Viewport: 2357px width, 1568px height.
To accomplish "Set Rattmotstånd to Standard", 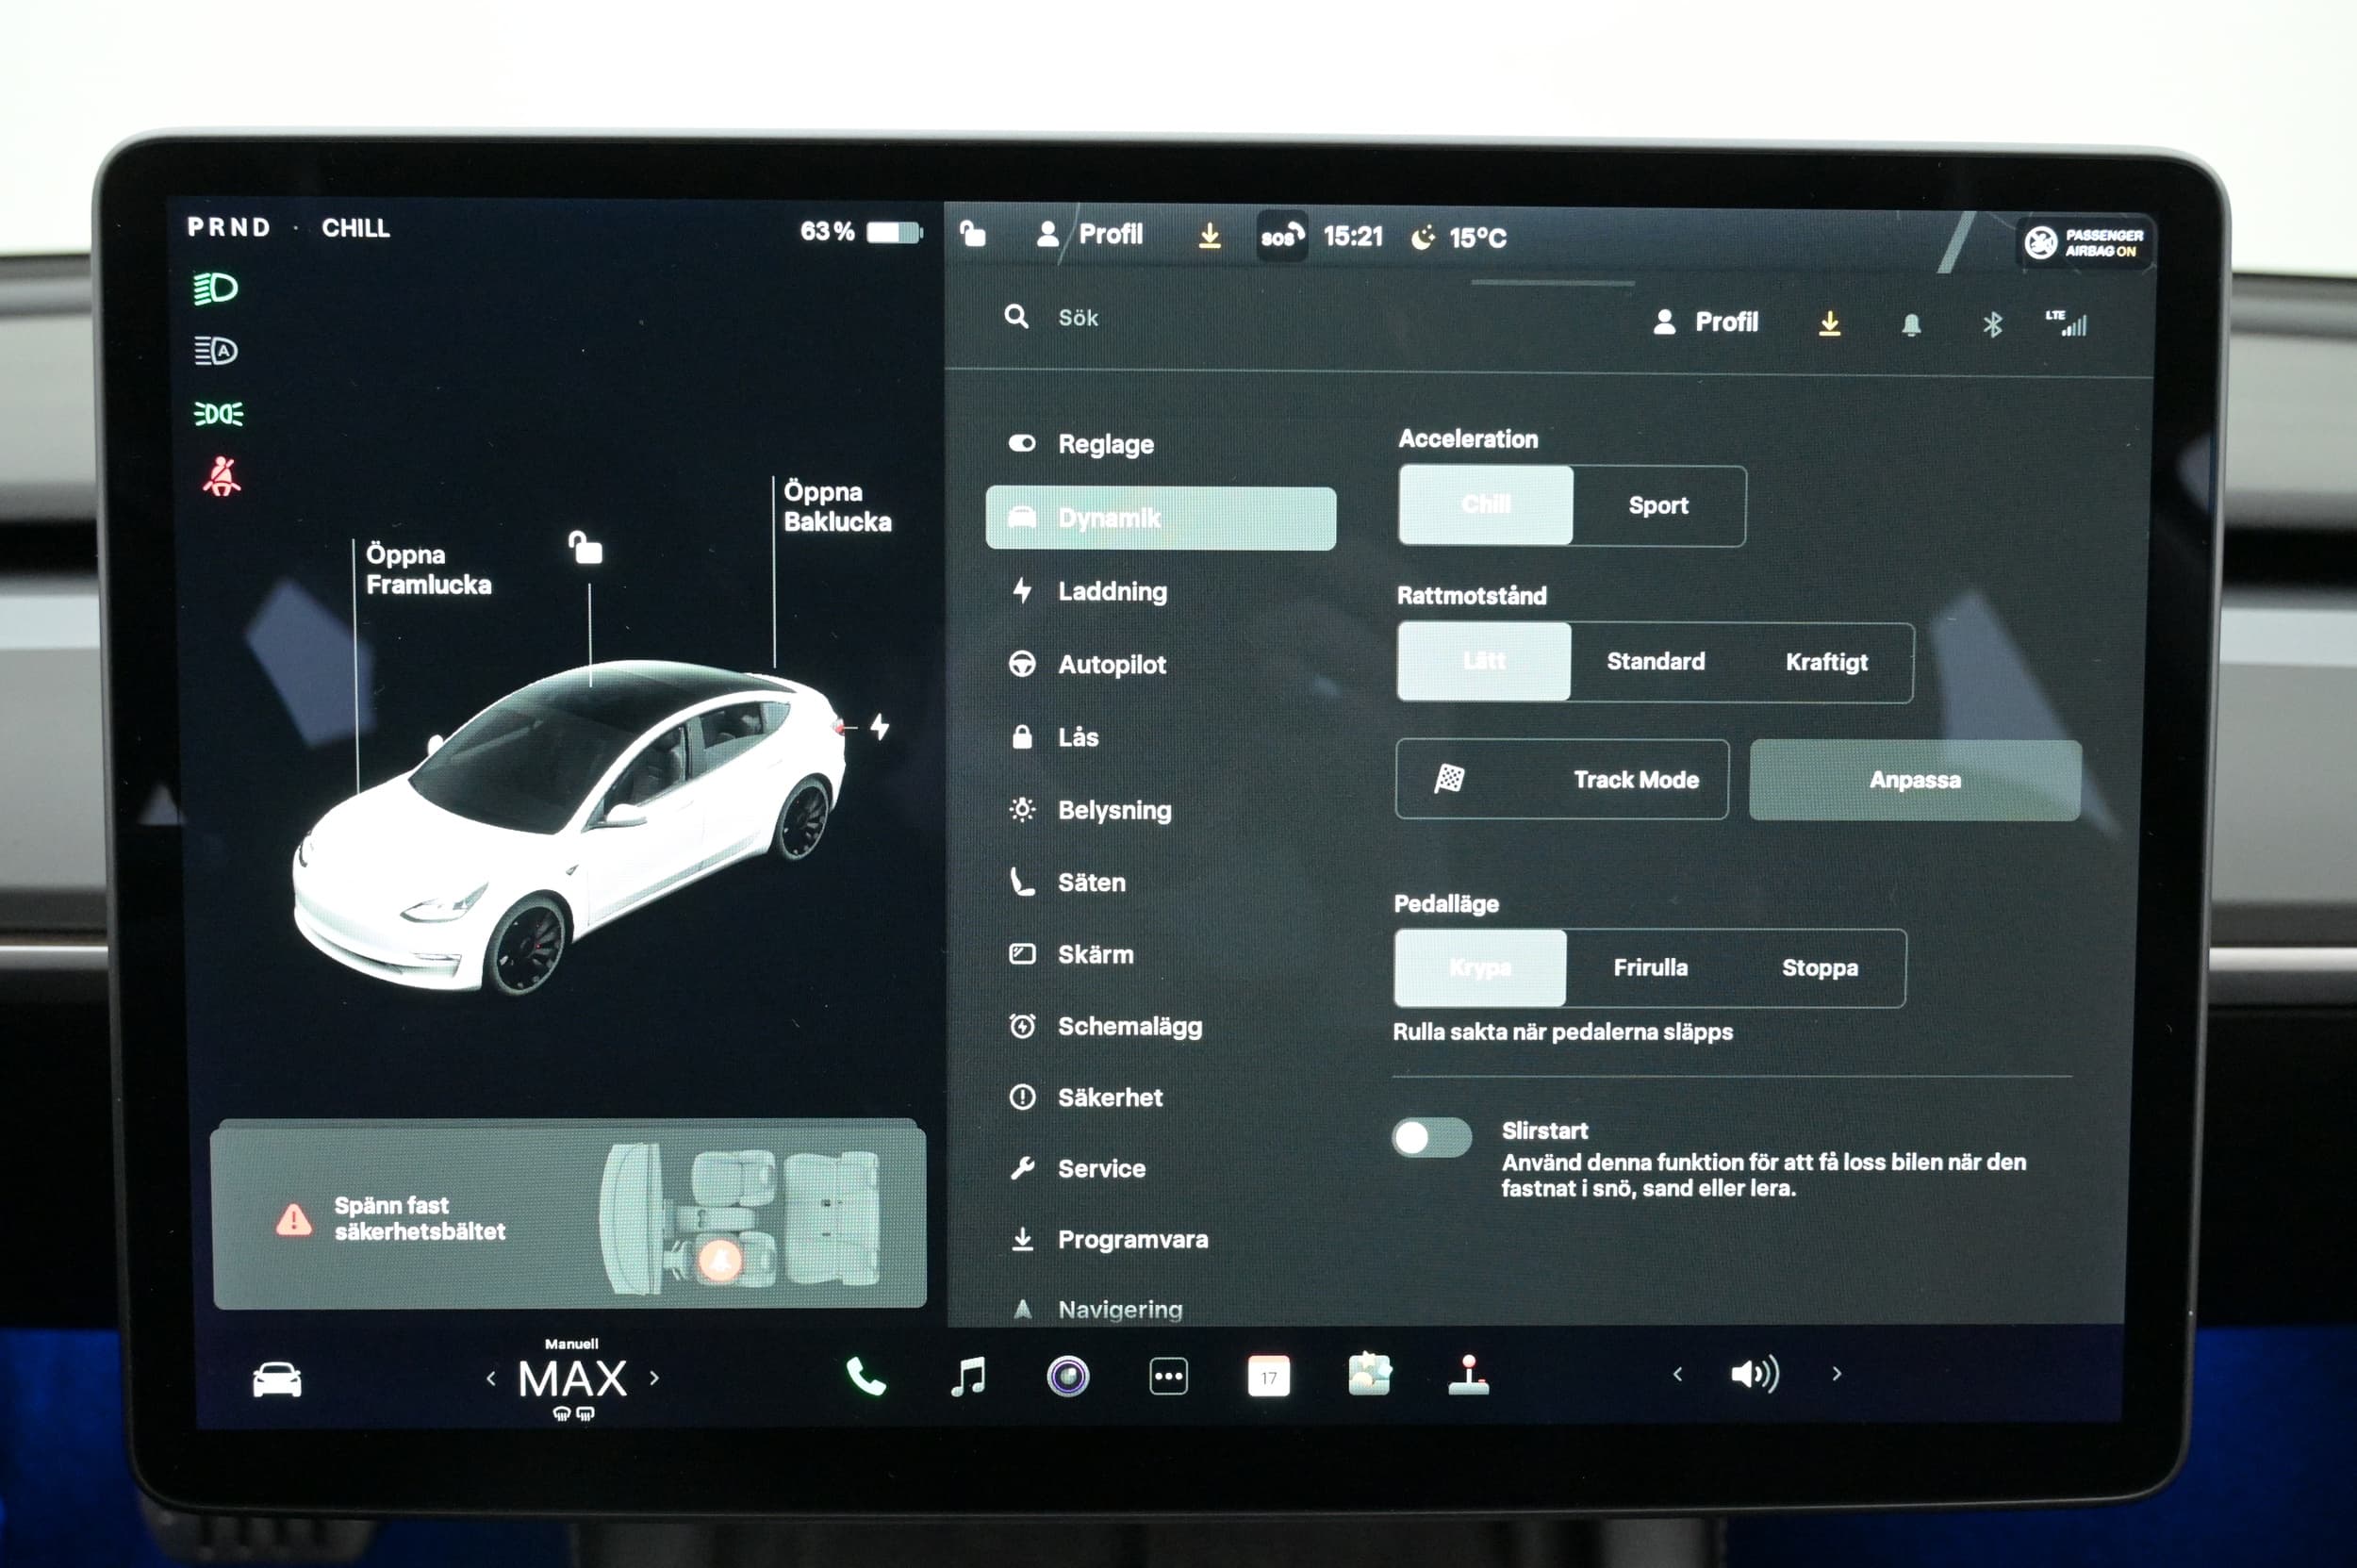I will (x=1655, y=662).
